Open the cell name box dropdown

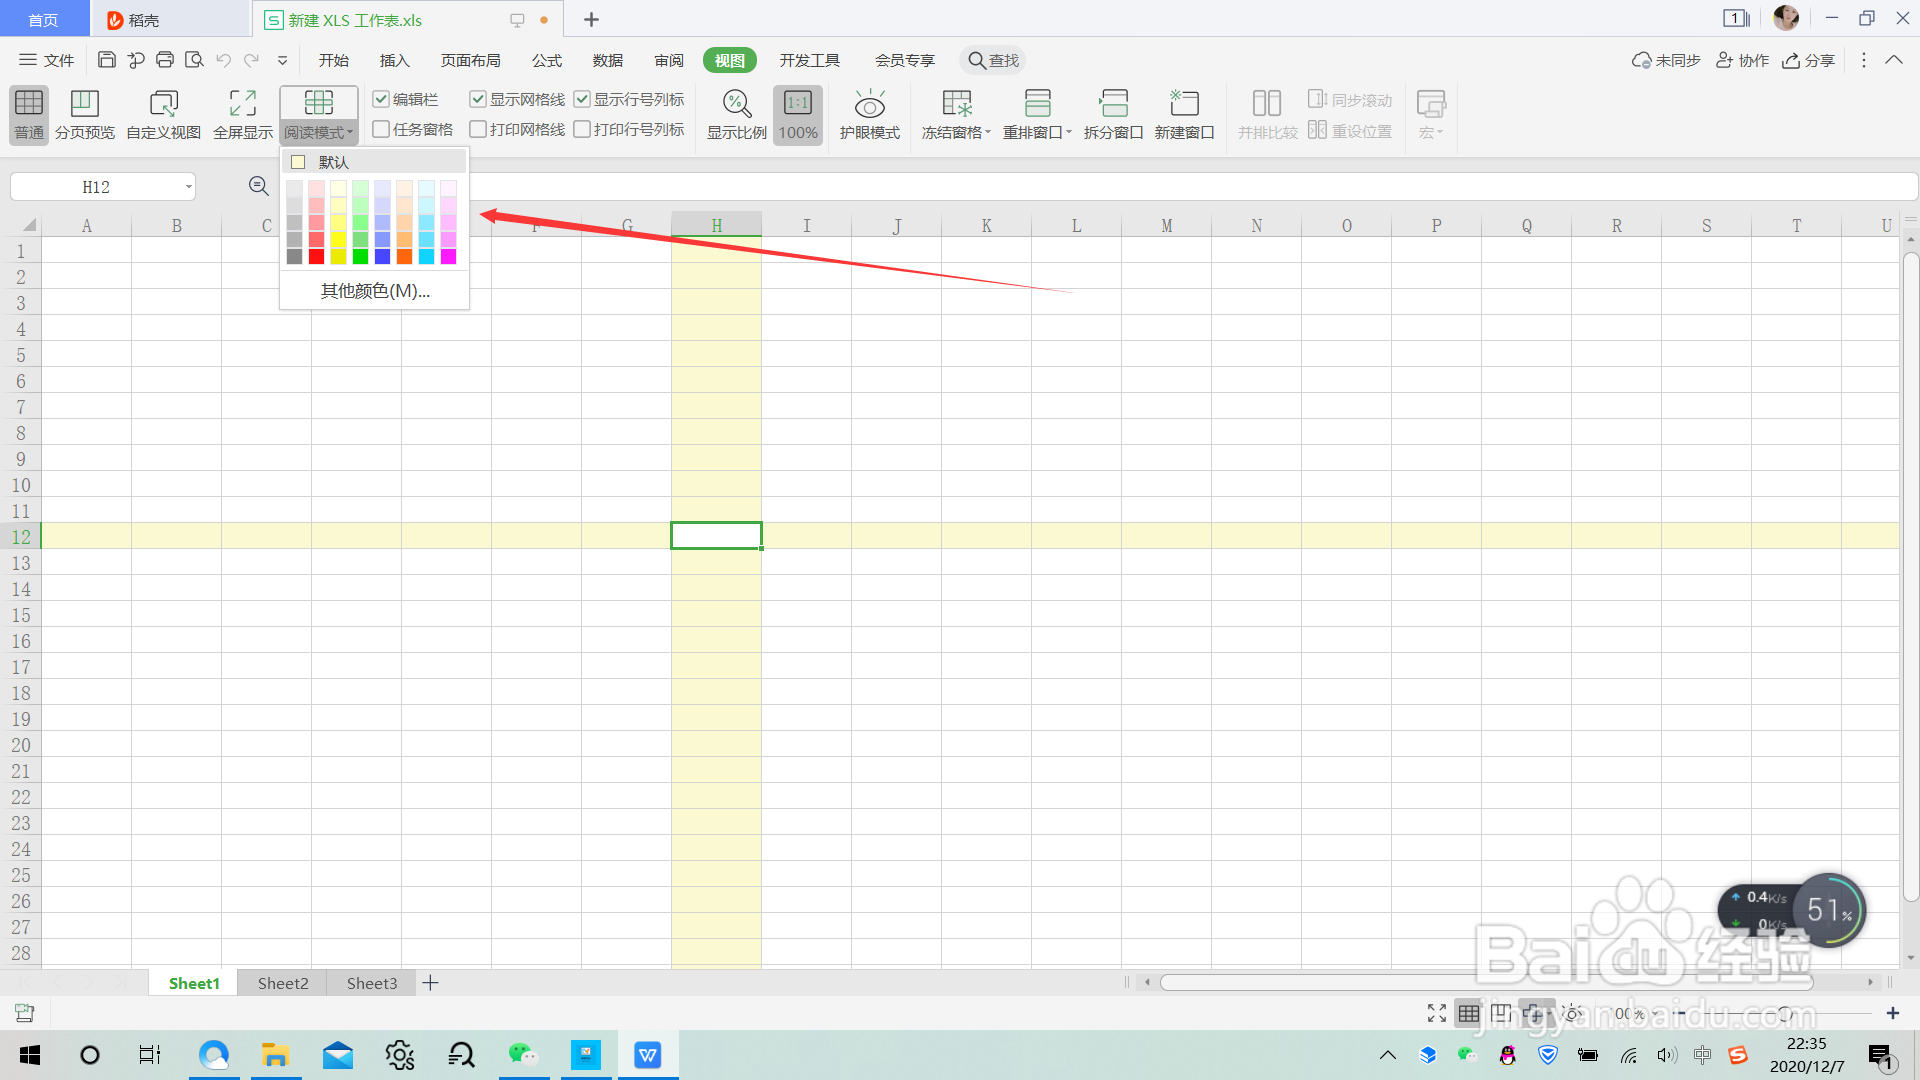(188, 187)
